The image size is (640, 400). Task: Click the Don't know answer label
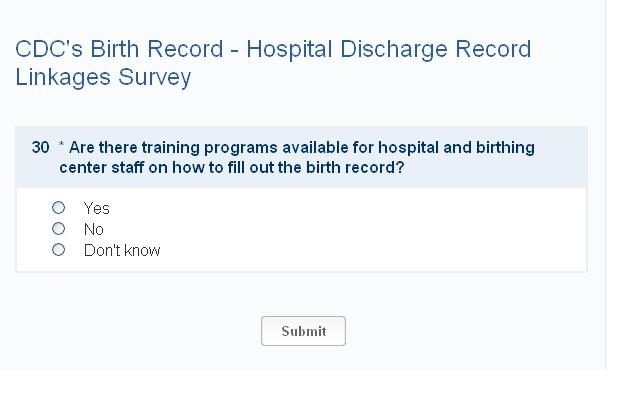click(122, 250)
